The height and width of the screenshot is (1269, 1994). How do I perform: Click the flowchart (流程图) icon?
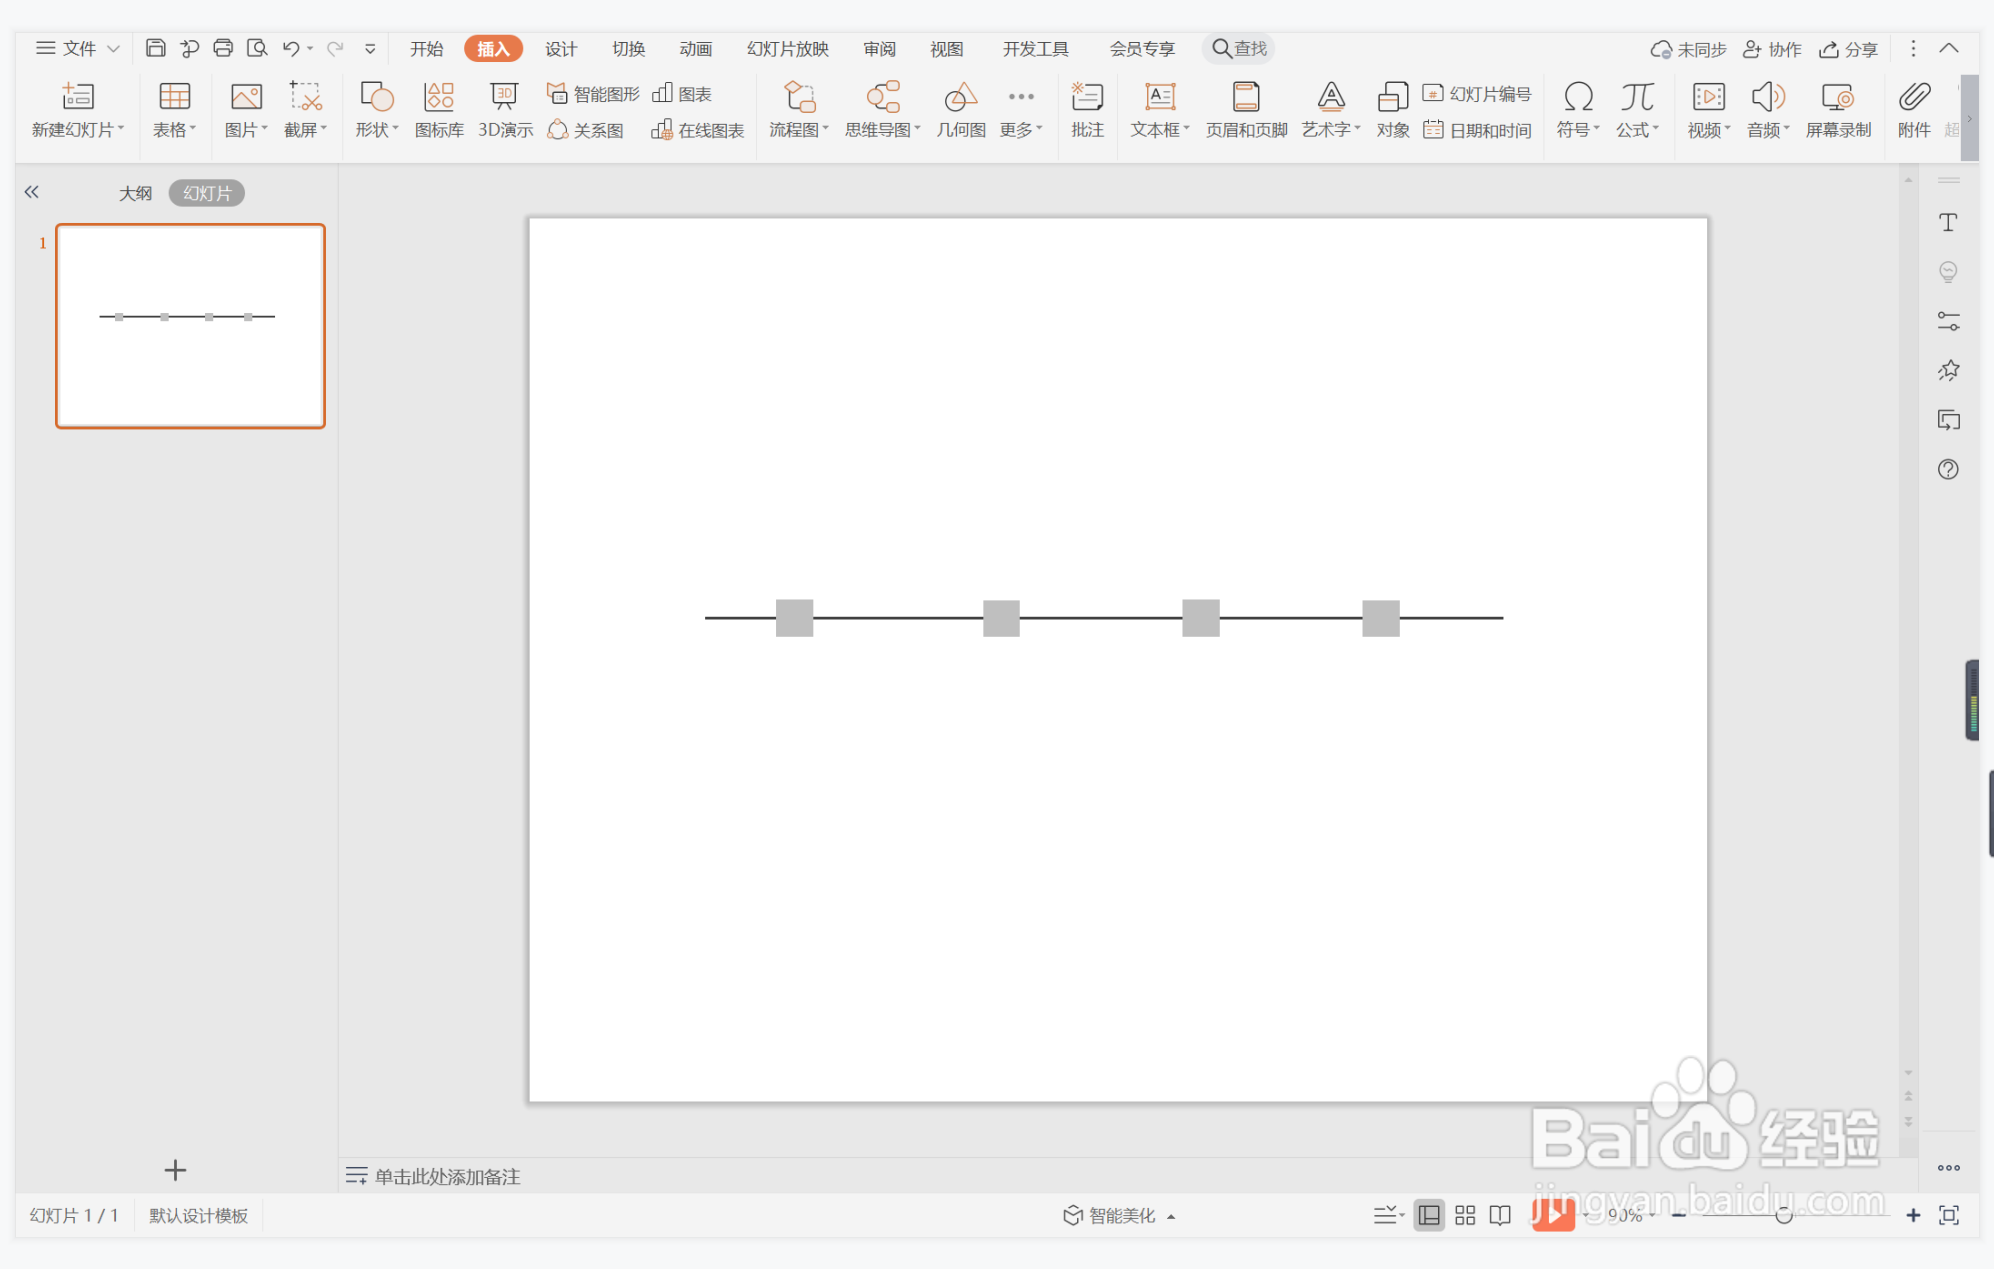[799, 97]
